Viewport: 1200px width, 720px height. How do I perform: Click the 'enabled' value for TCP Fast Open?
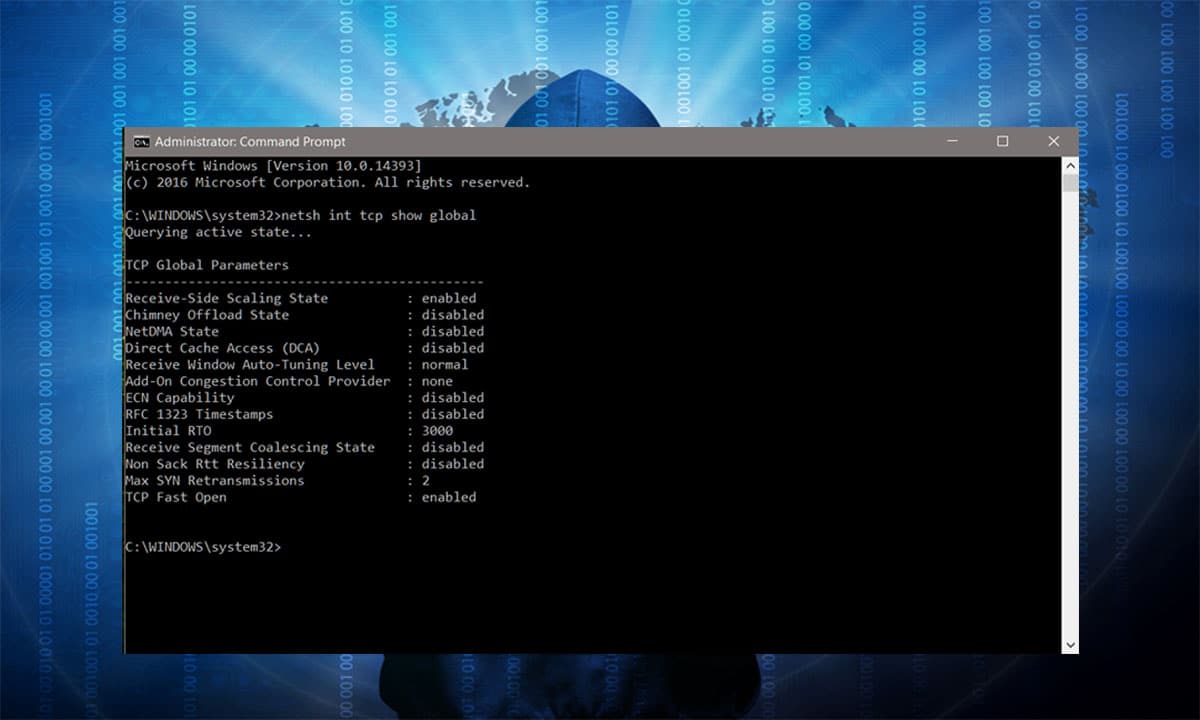point(449,497)
